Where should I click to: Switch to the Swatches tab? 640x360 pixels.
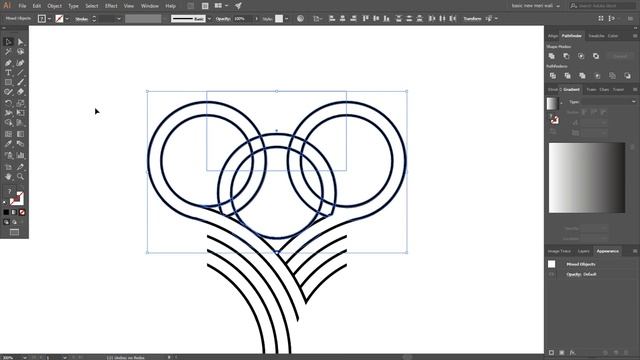pos(596,36)
